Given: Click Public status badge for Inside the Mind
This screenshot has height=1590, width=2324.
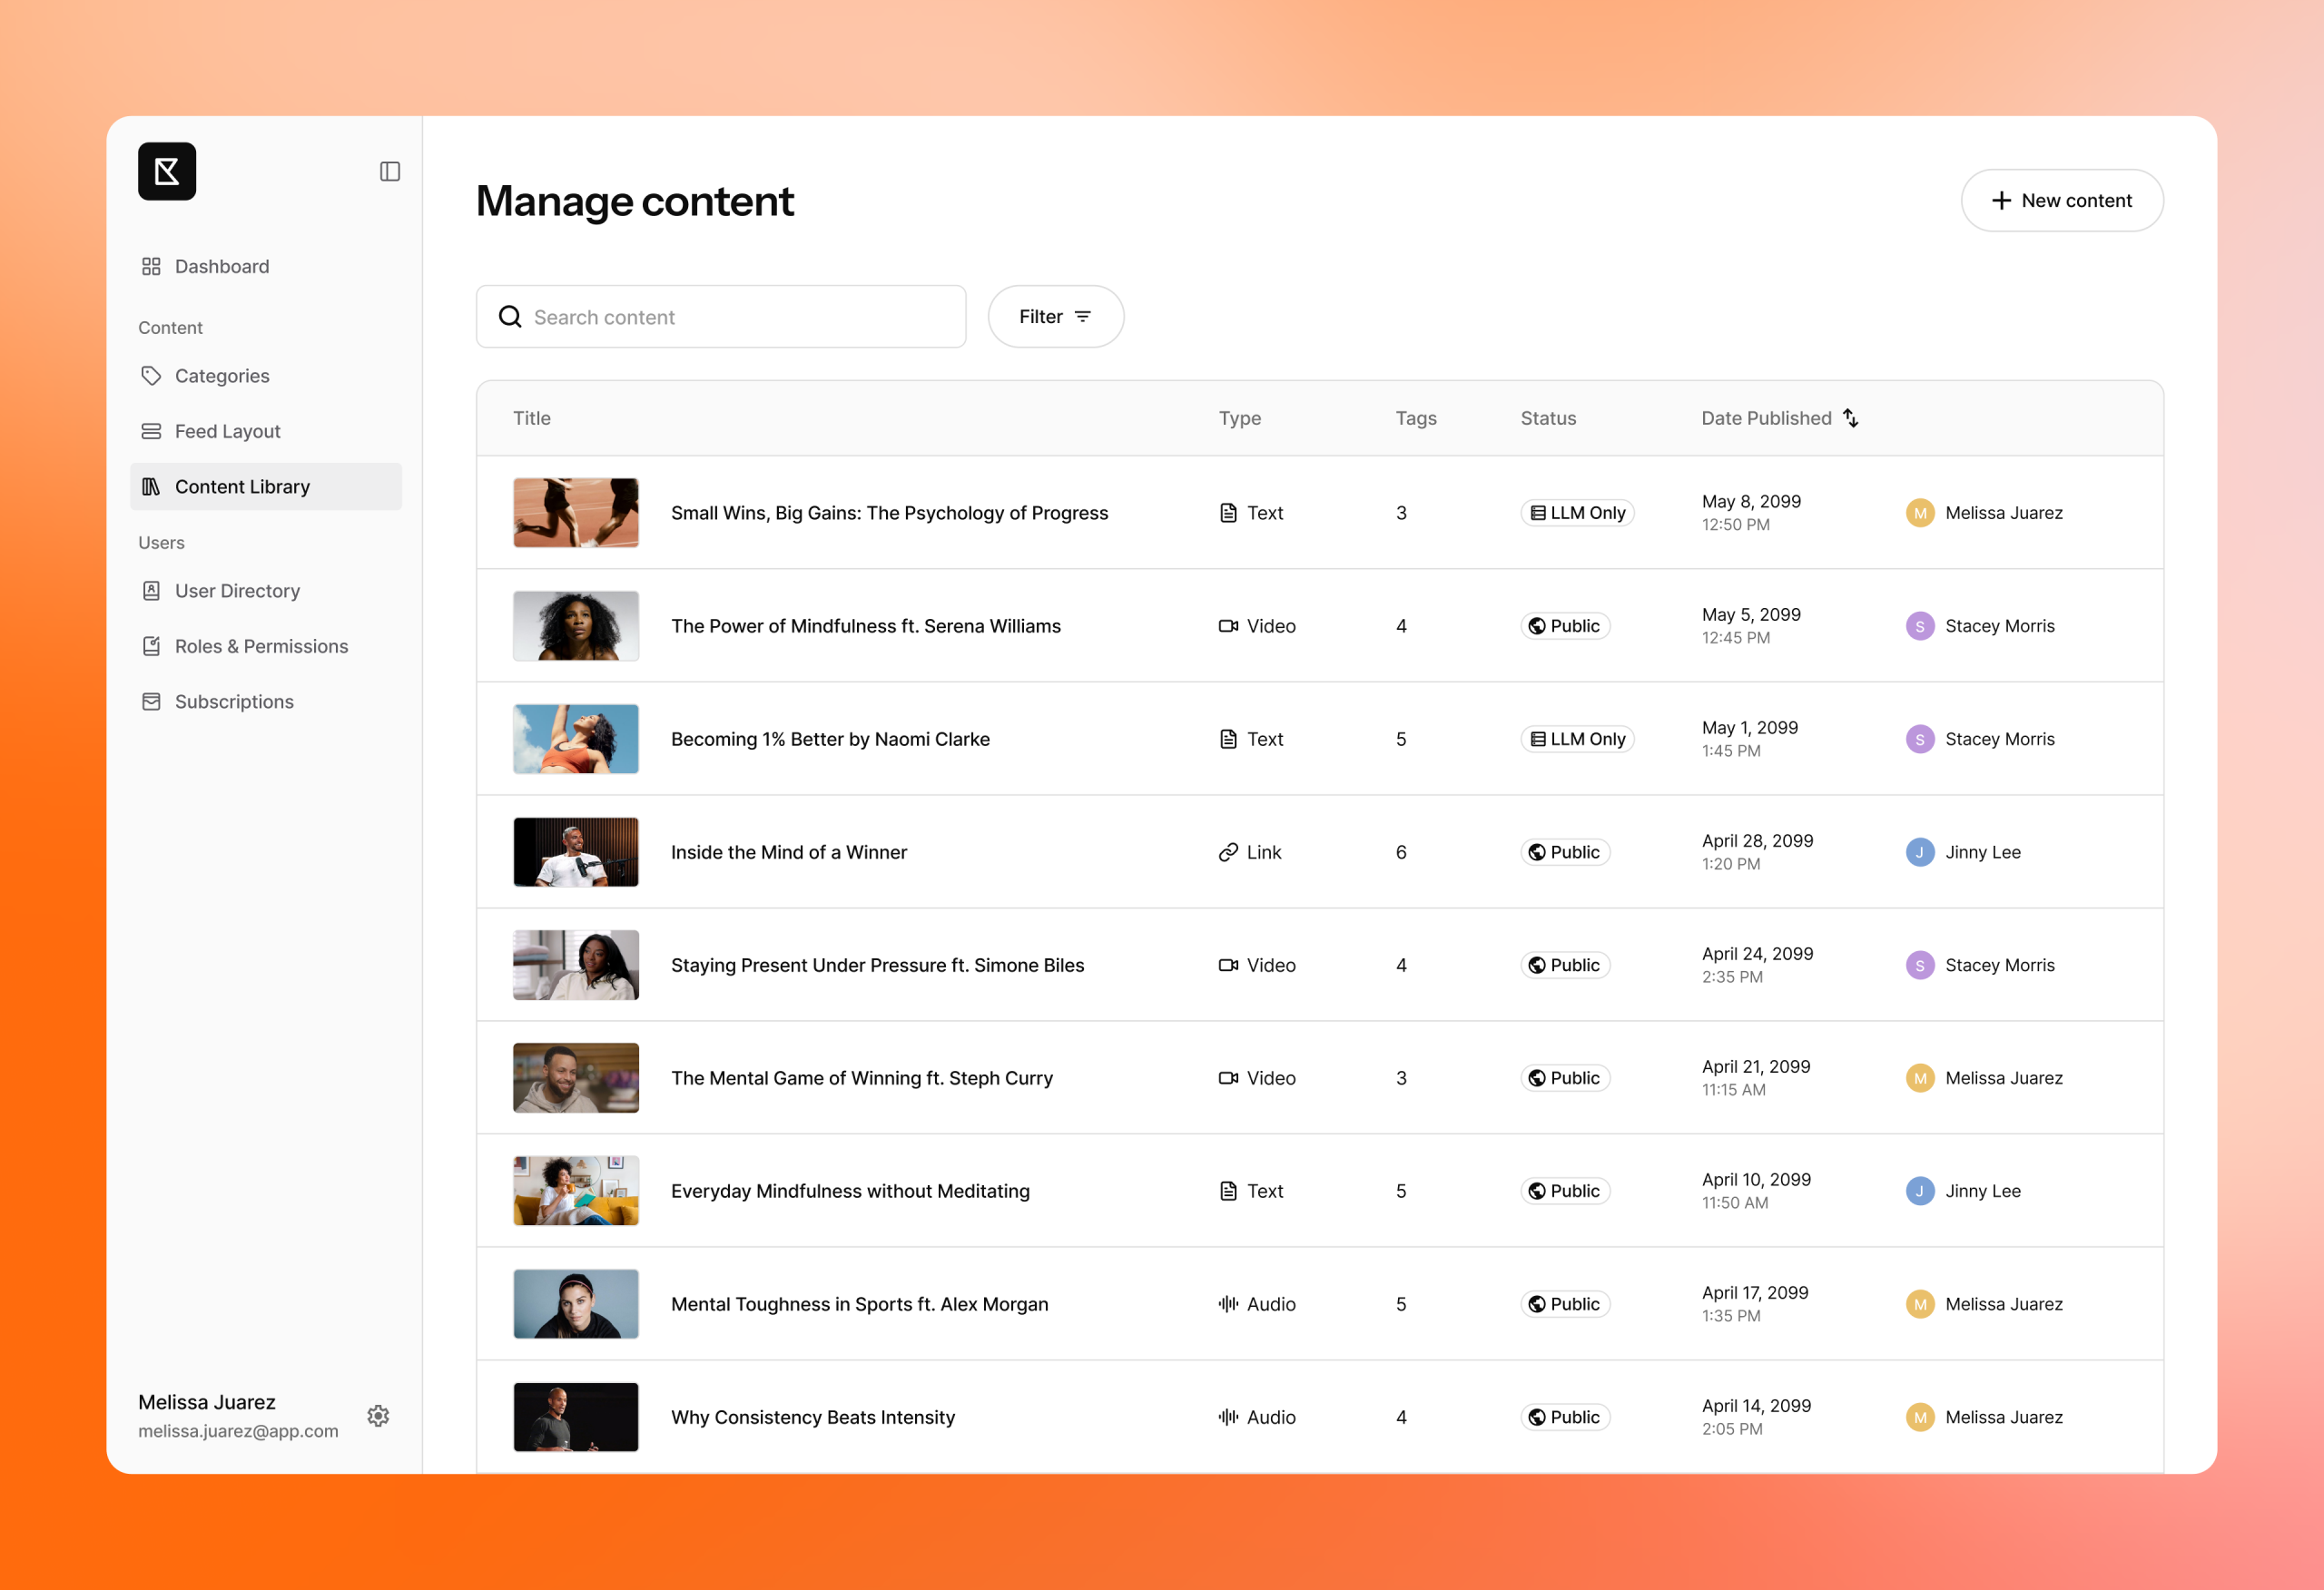Looking at the screenshot, I should tap(1565, 852).
